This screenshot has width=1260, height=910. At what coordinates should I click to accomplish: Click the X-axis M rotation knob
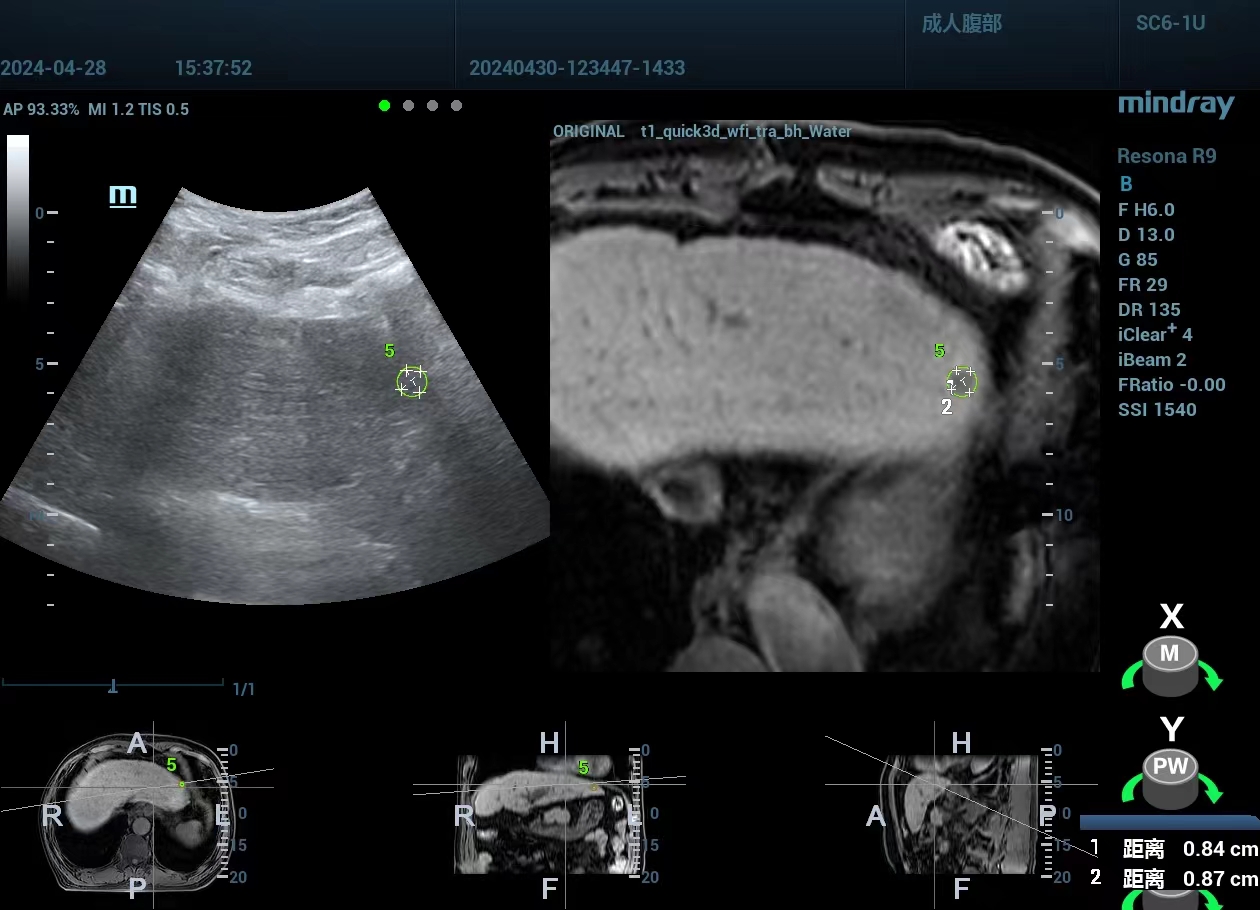[1169, 664]
